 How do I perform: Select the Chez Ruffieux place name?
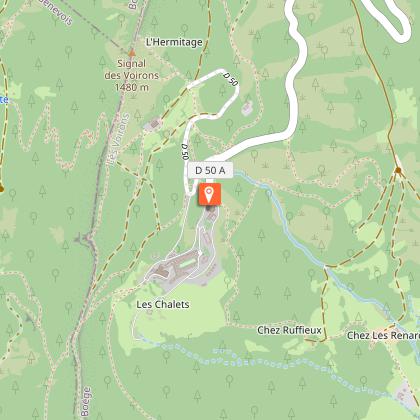[289, 330]
